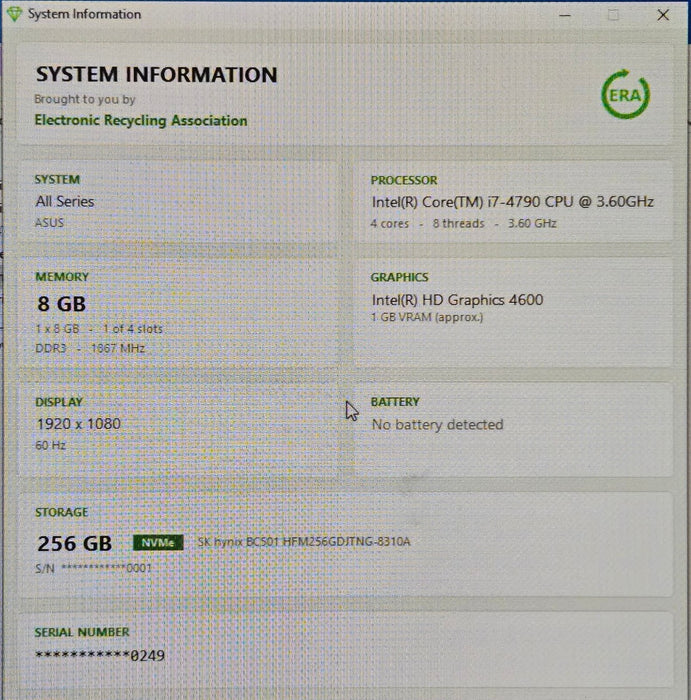Click the disabled maximize button
This screenshot has height=700, width=691.
[613, 15]
